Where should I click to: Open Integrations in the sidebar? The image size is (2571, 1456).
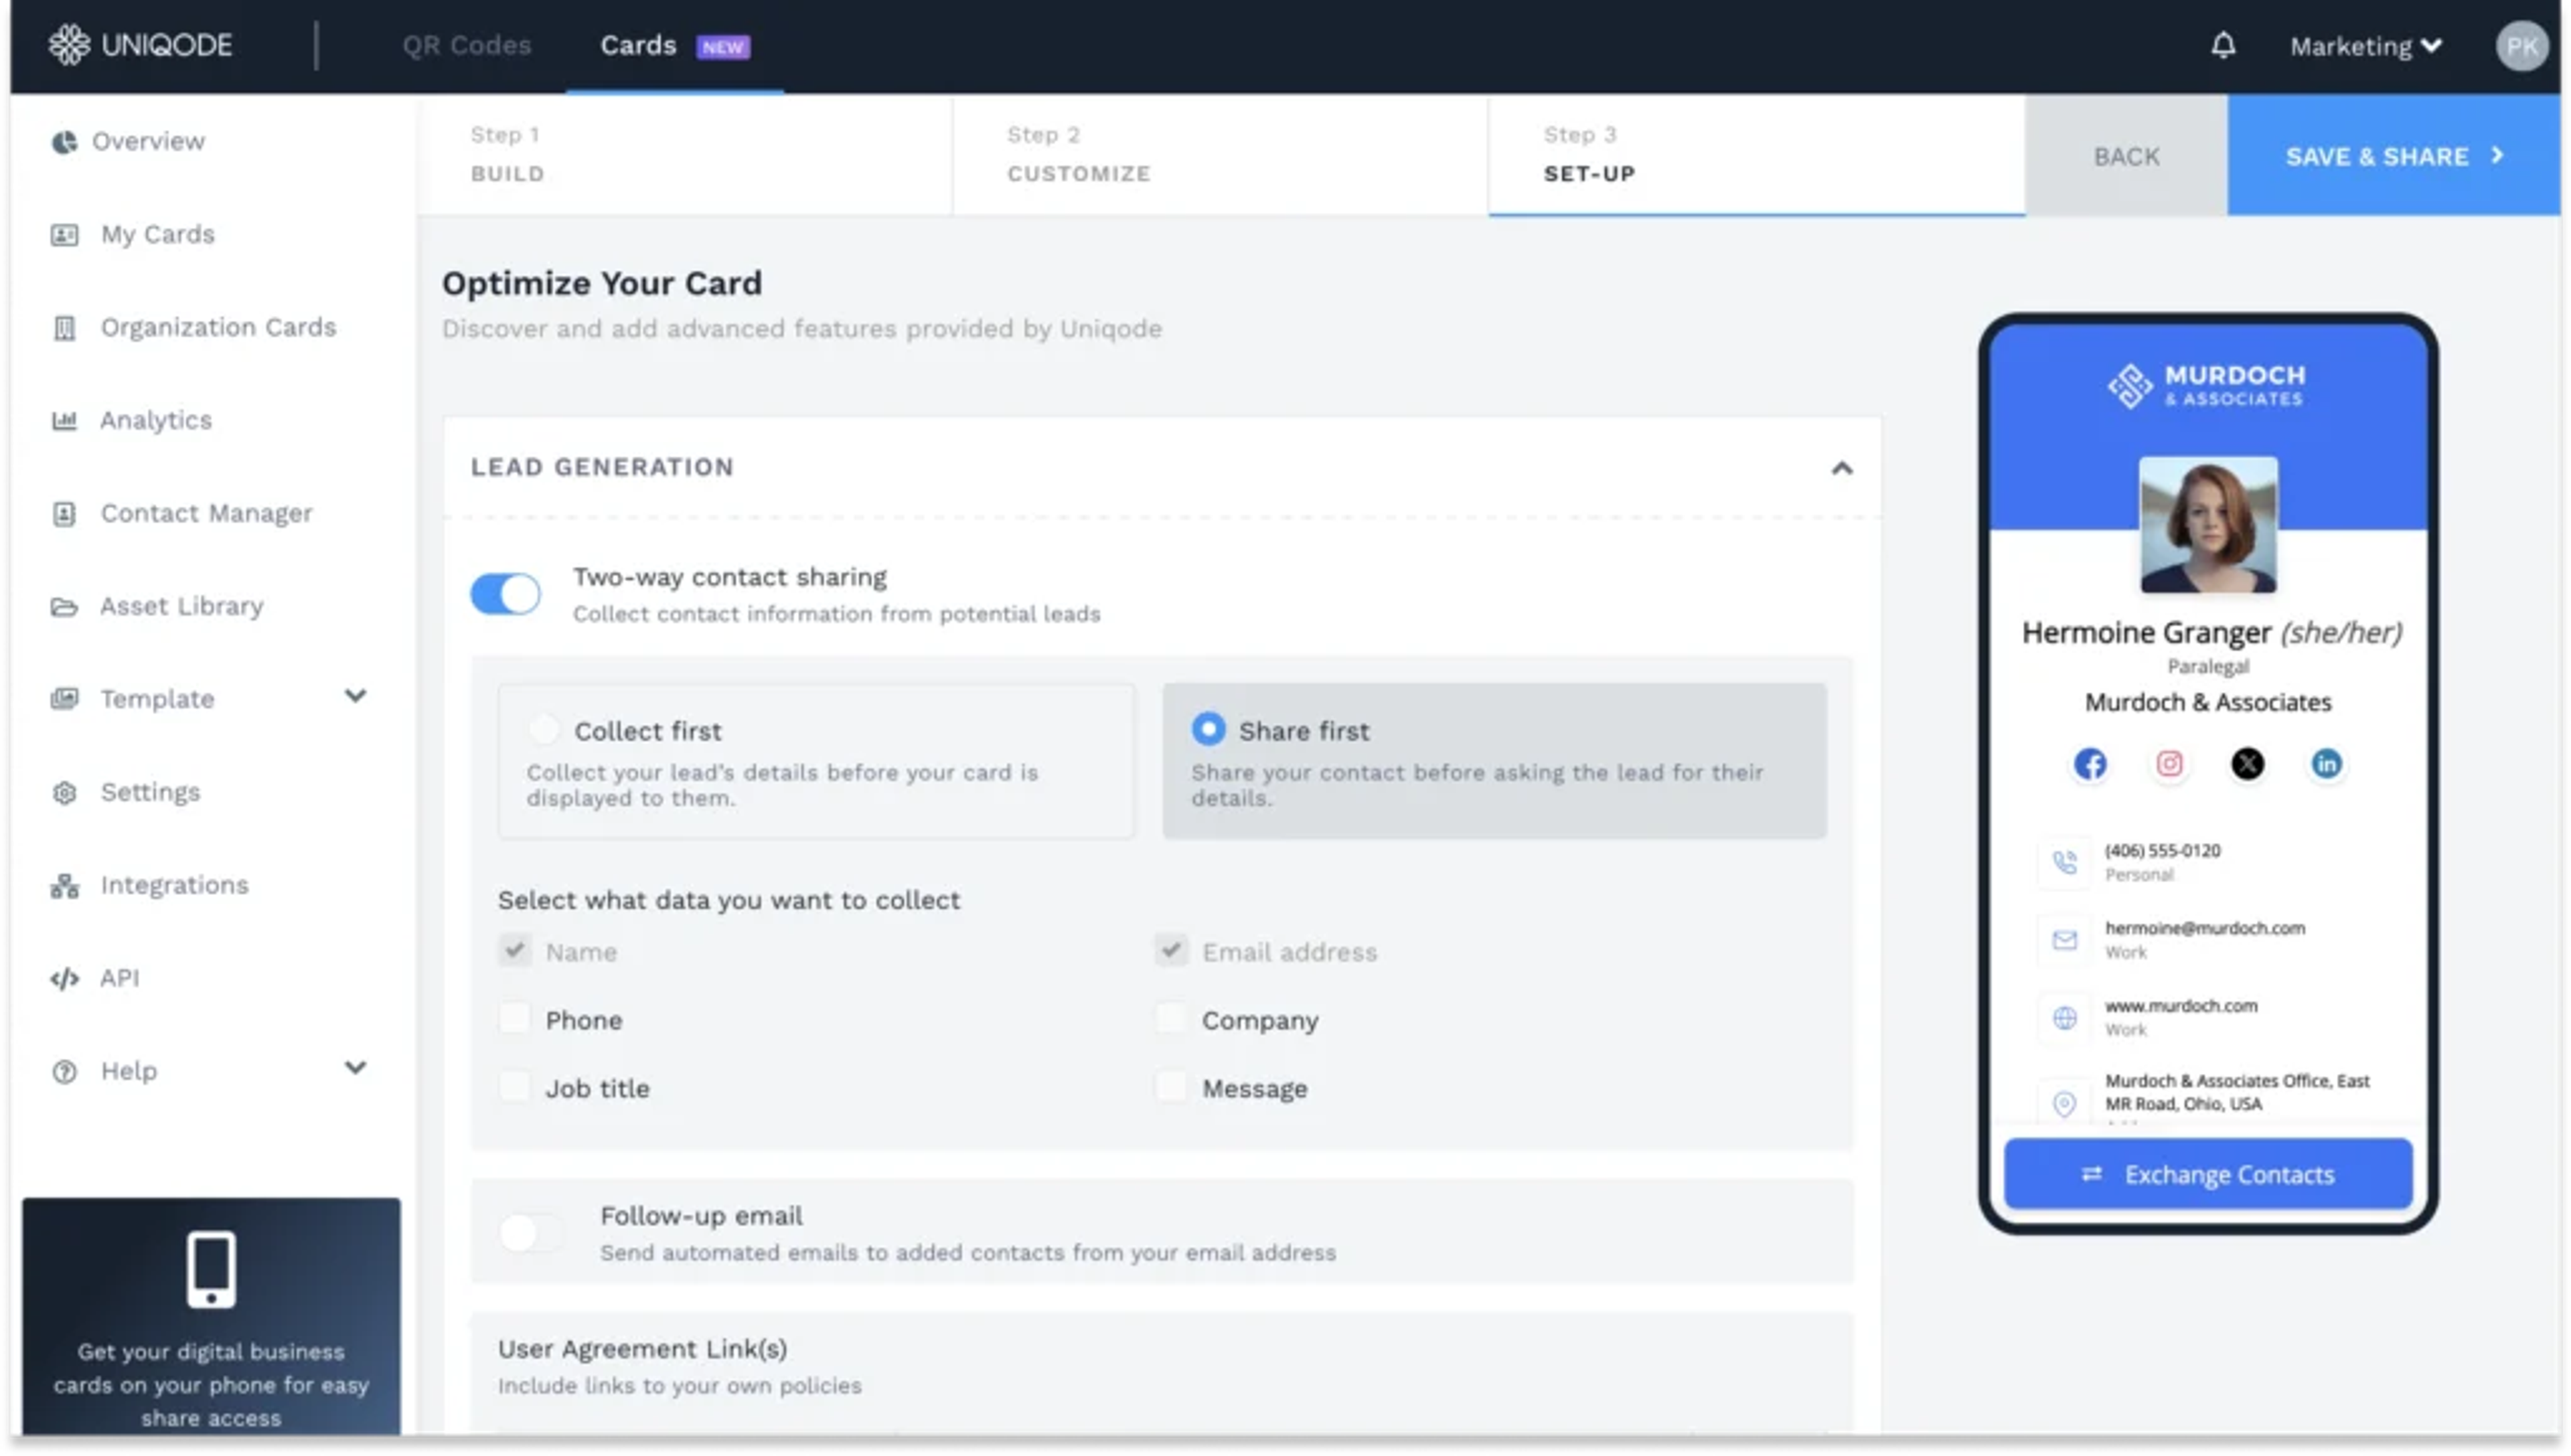pyautogui.click(x=174, y=886)
